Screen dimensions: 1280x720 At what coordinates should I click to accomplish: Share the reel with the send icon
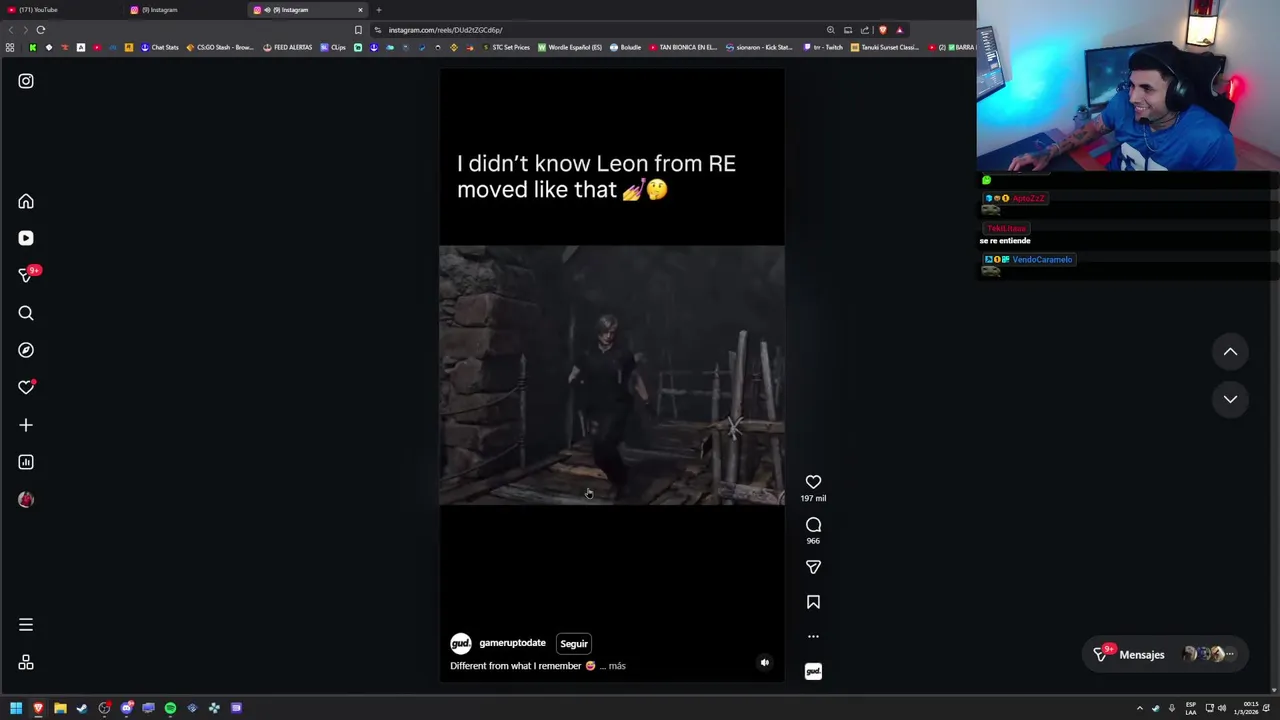click(813, 567)
